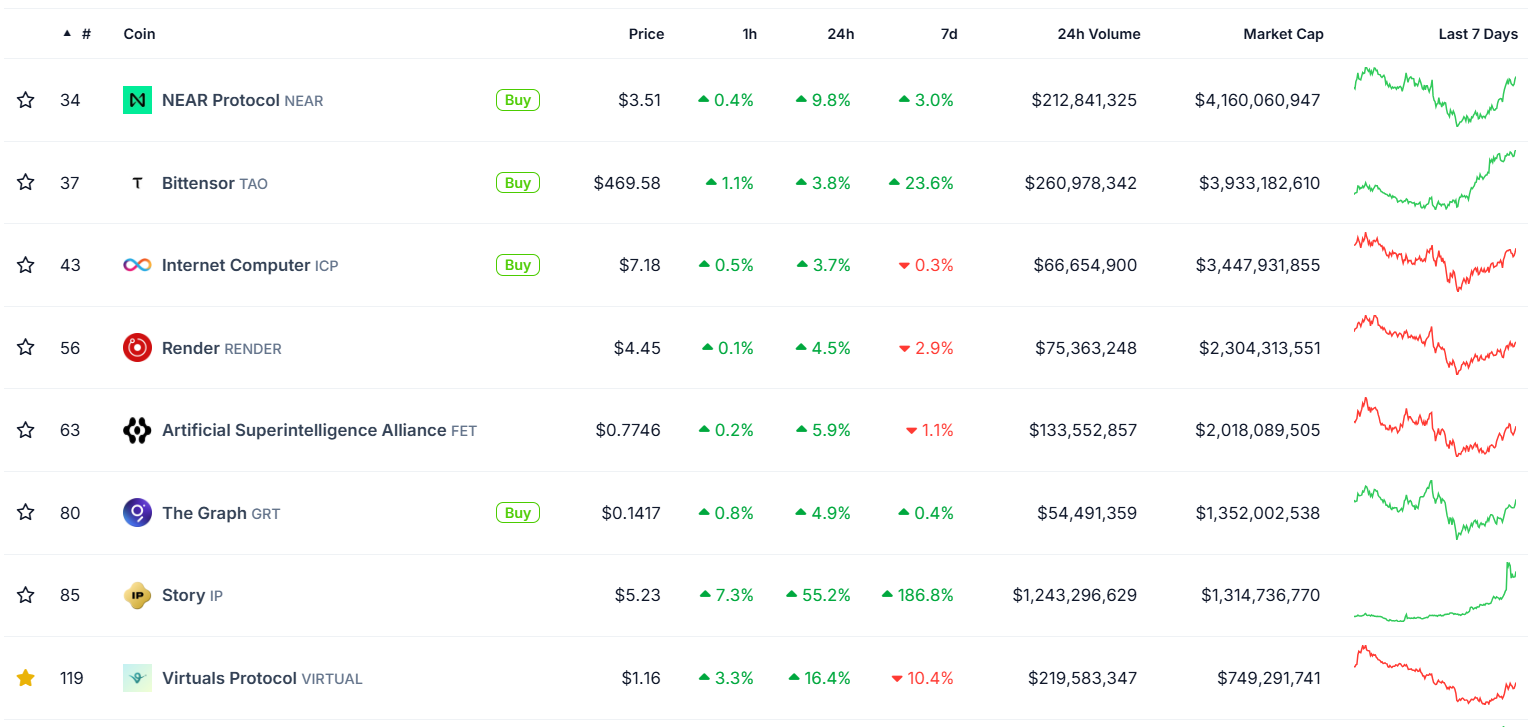Click The Graph price $0.1417
1536x727 pixels.
(631, 513)
